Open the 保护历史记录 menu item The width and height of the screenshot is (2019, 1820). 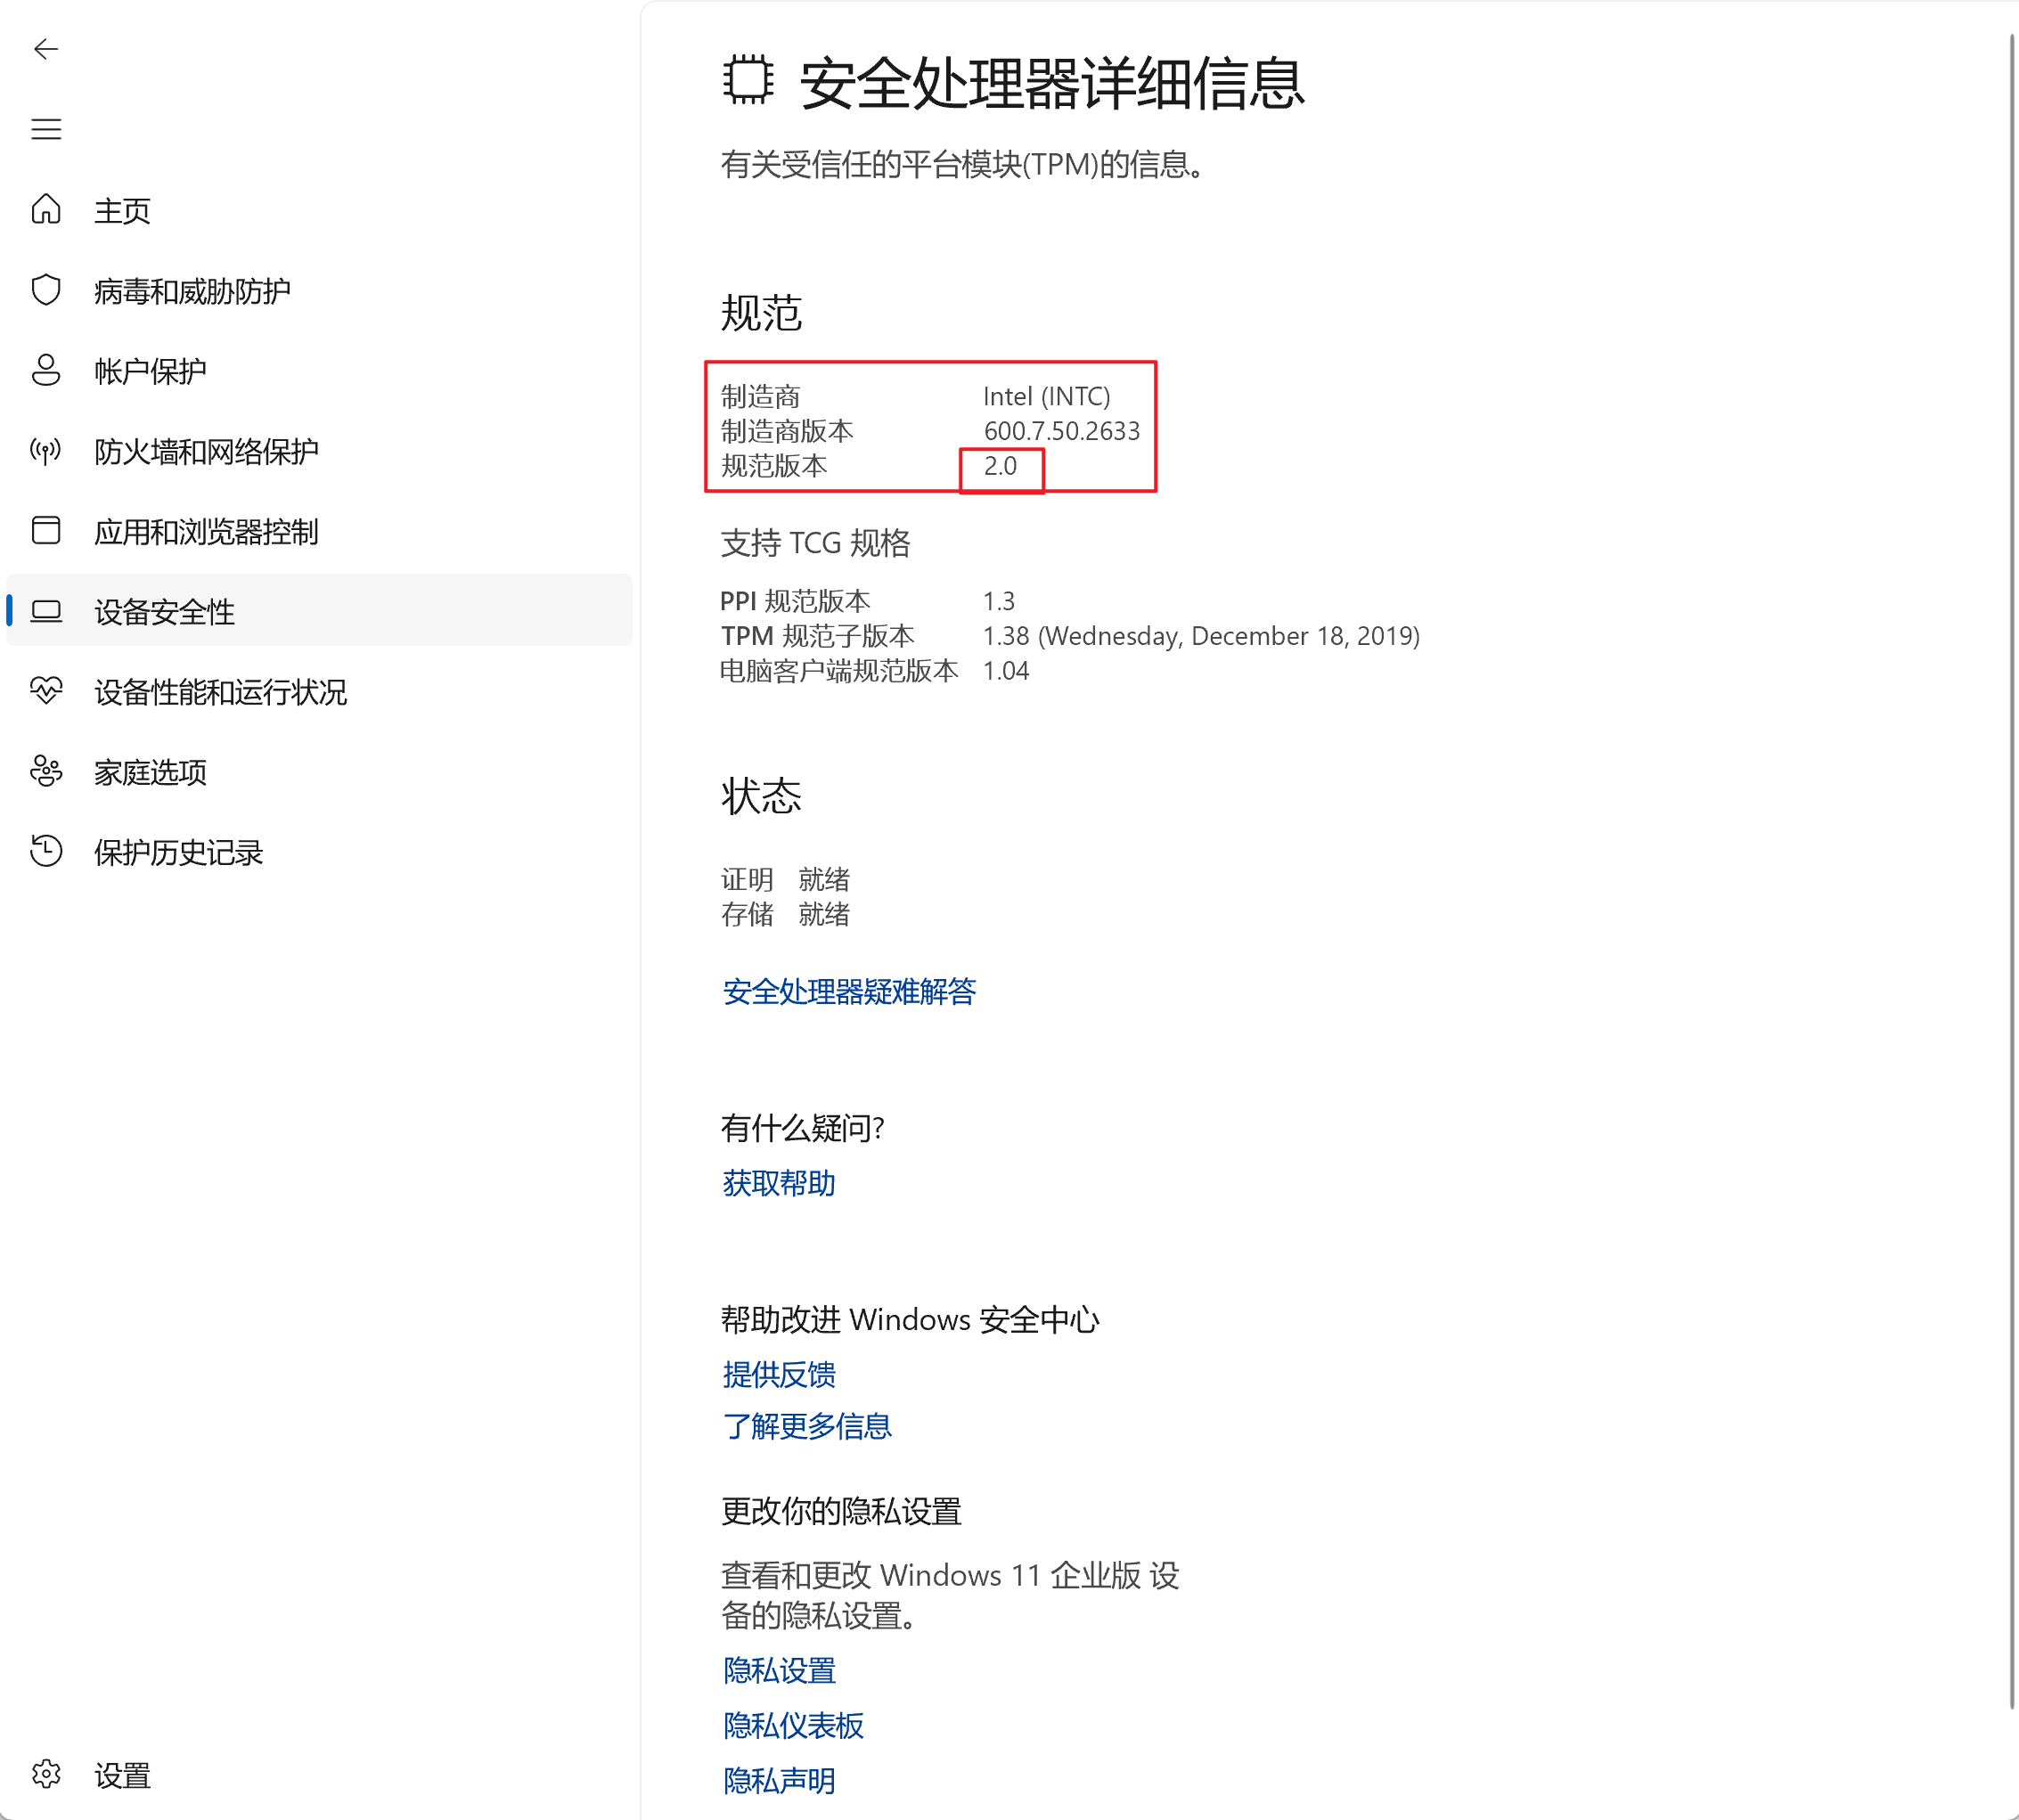point(178,852)
